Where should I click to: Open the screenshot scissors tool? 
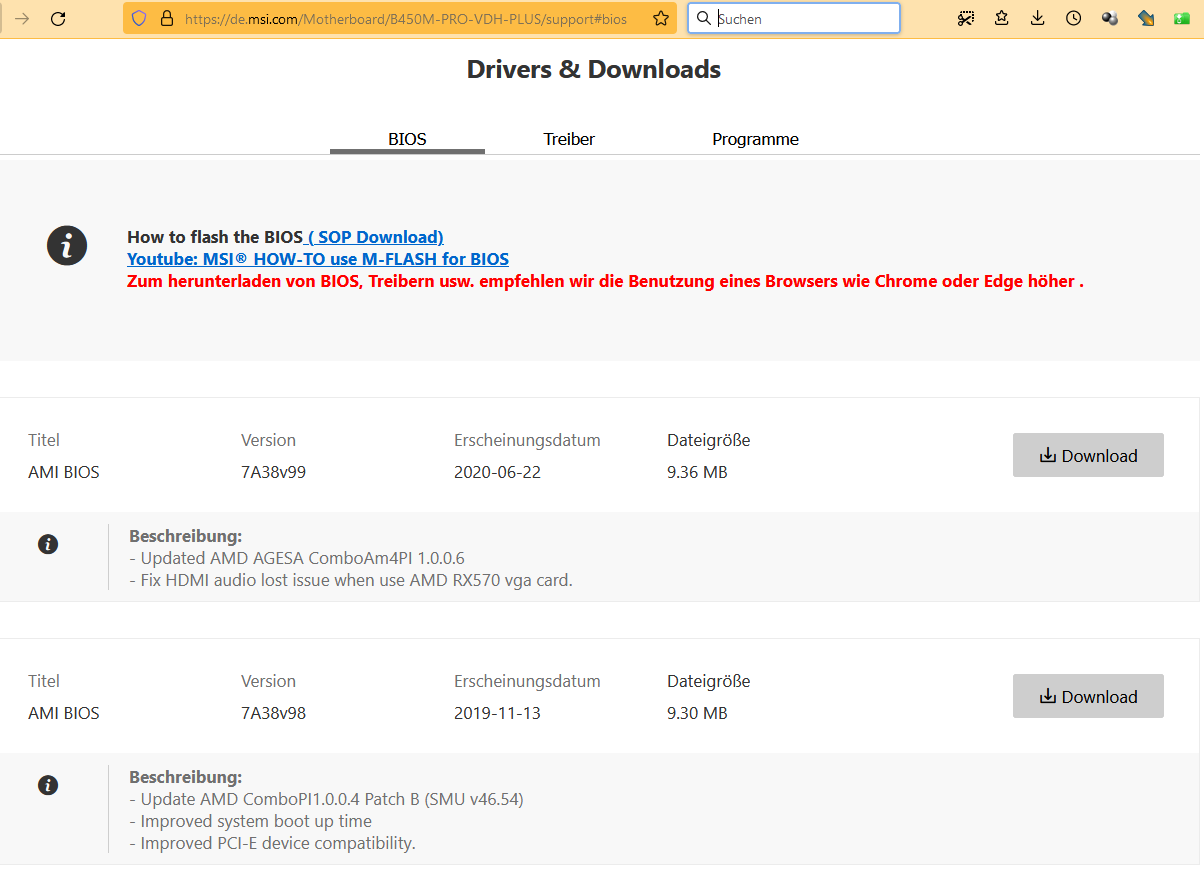tap(965, 18)
